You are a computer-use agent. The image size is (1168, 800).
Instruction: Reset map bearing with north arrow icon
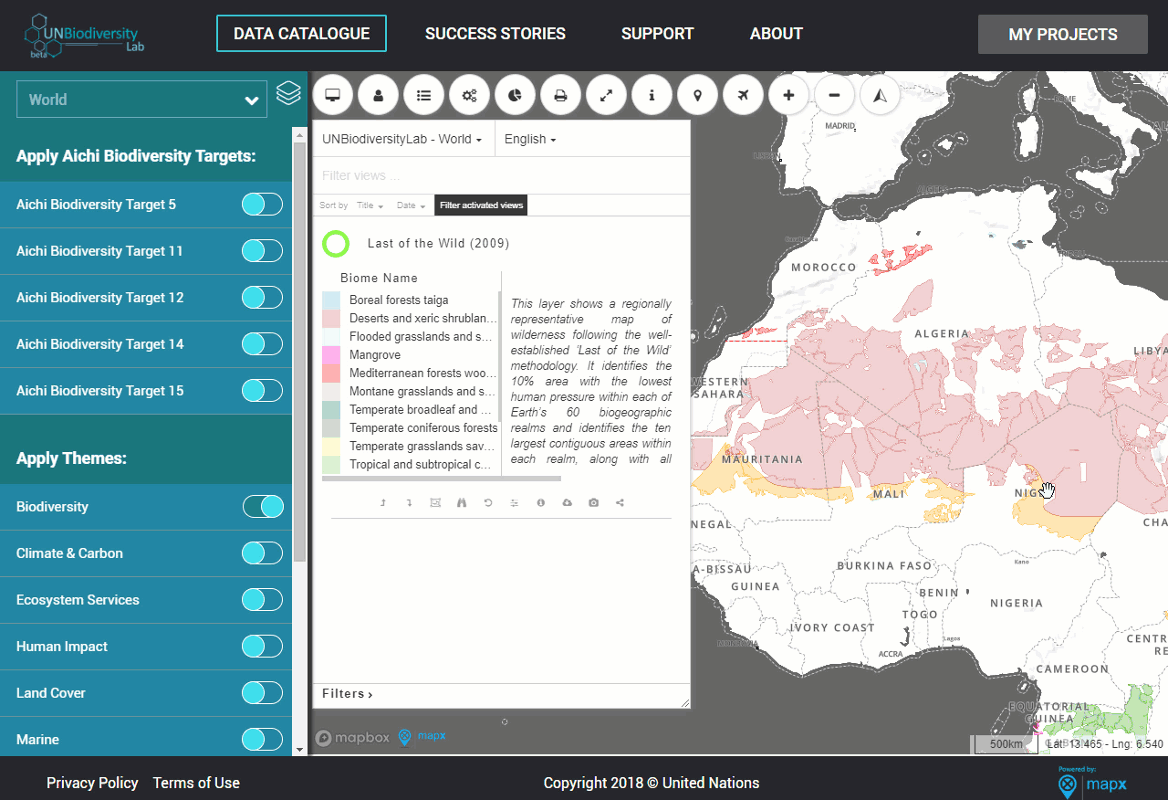[880, 95]
